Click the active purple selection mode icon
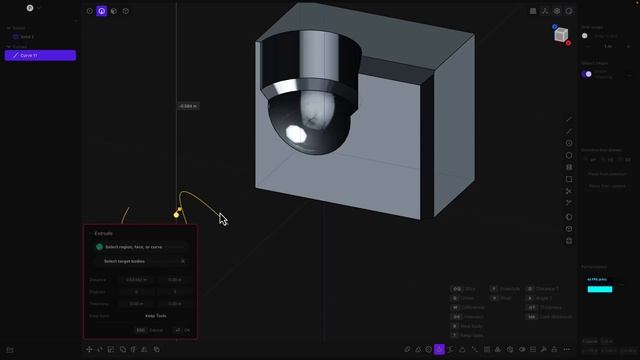Viewport: 640px width, 360px height. [x=102, y=11]
